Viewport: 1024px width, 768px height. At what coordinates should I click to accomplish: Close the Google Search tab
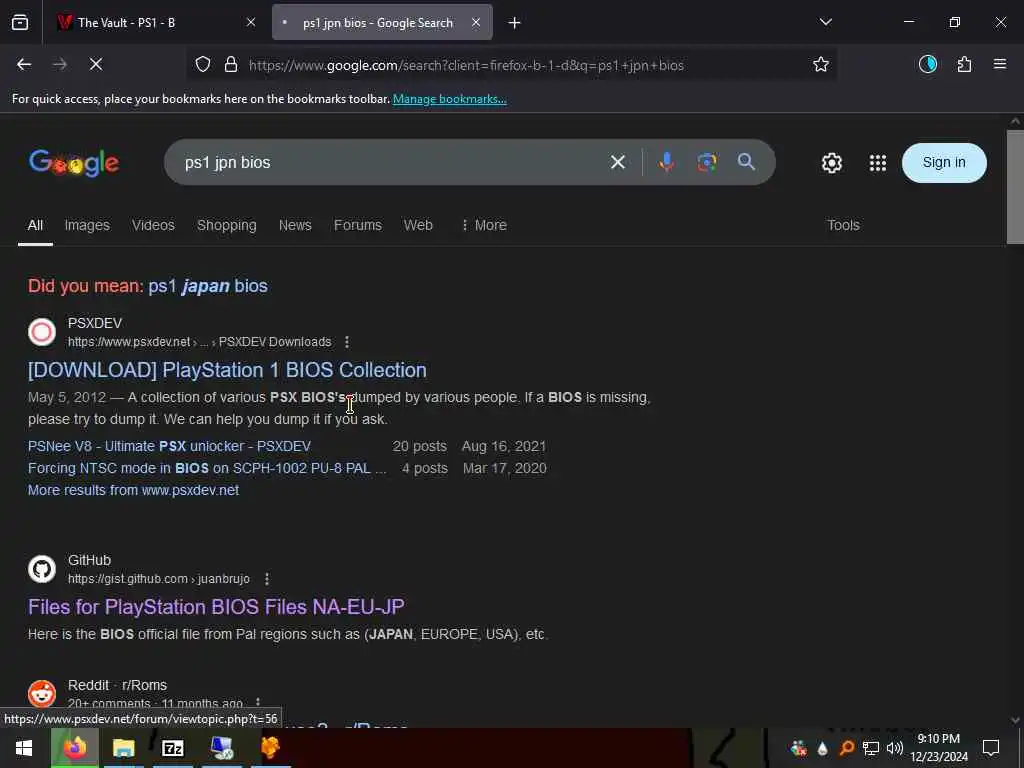[476, 23]
